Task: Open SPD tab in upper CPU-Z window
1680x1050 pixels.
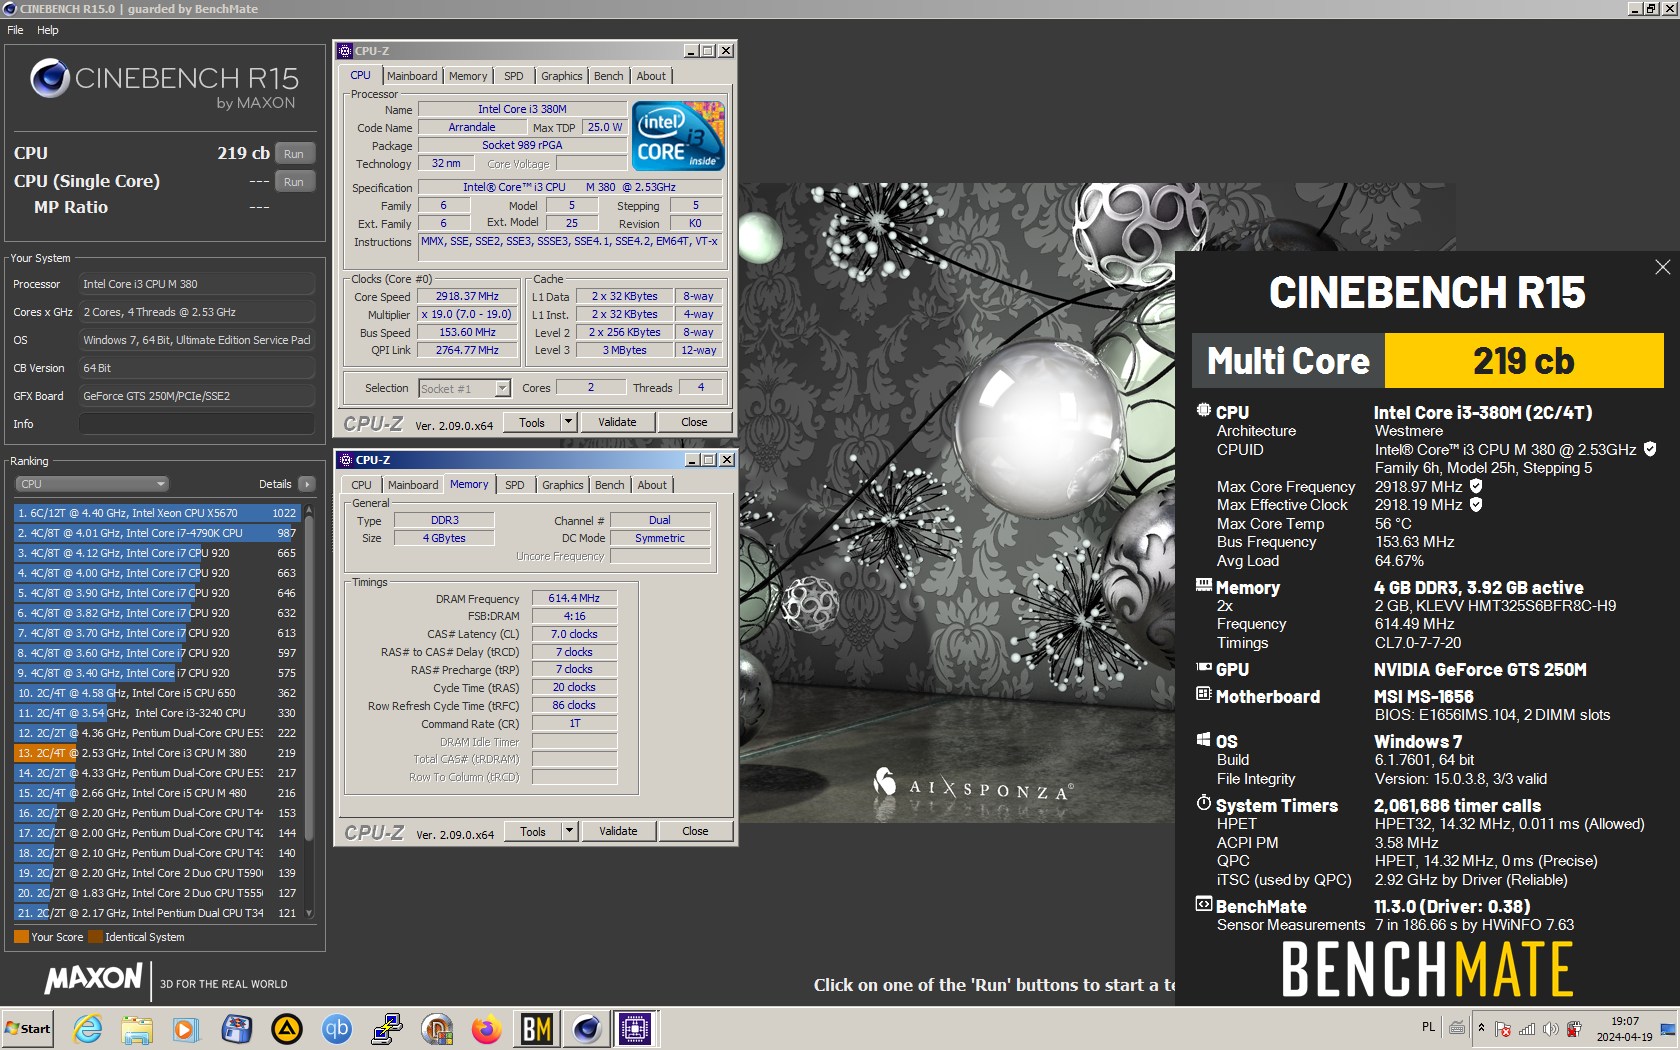Action: [x=514, y=76]
